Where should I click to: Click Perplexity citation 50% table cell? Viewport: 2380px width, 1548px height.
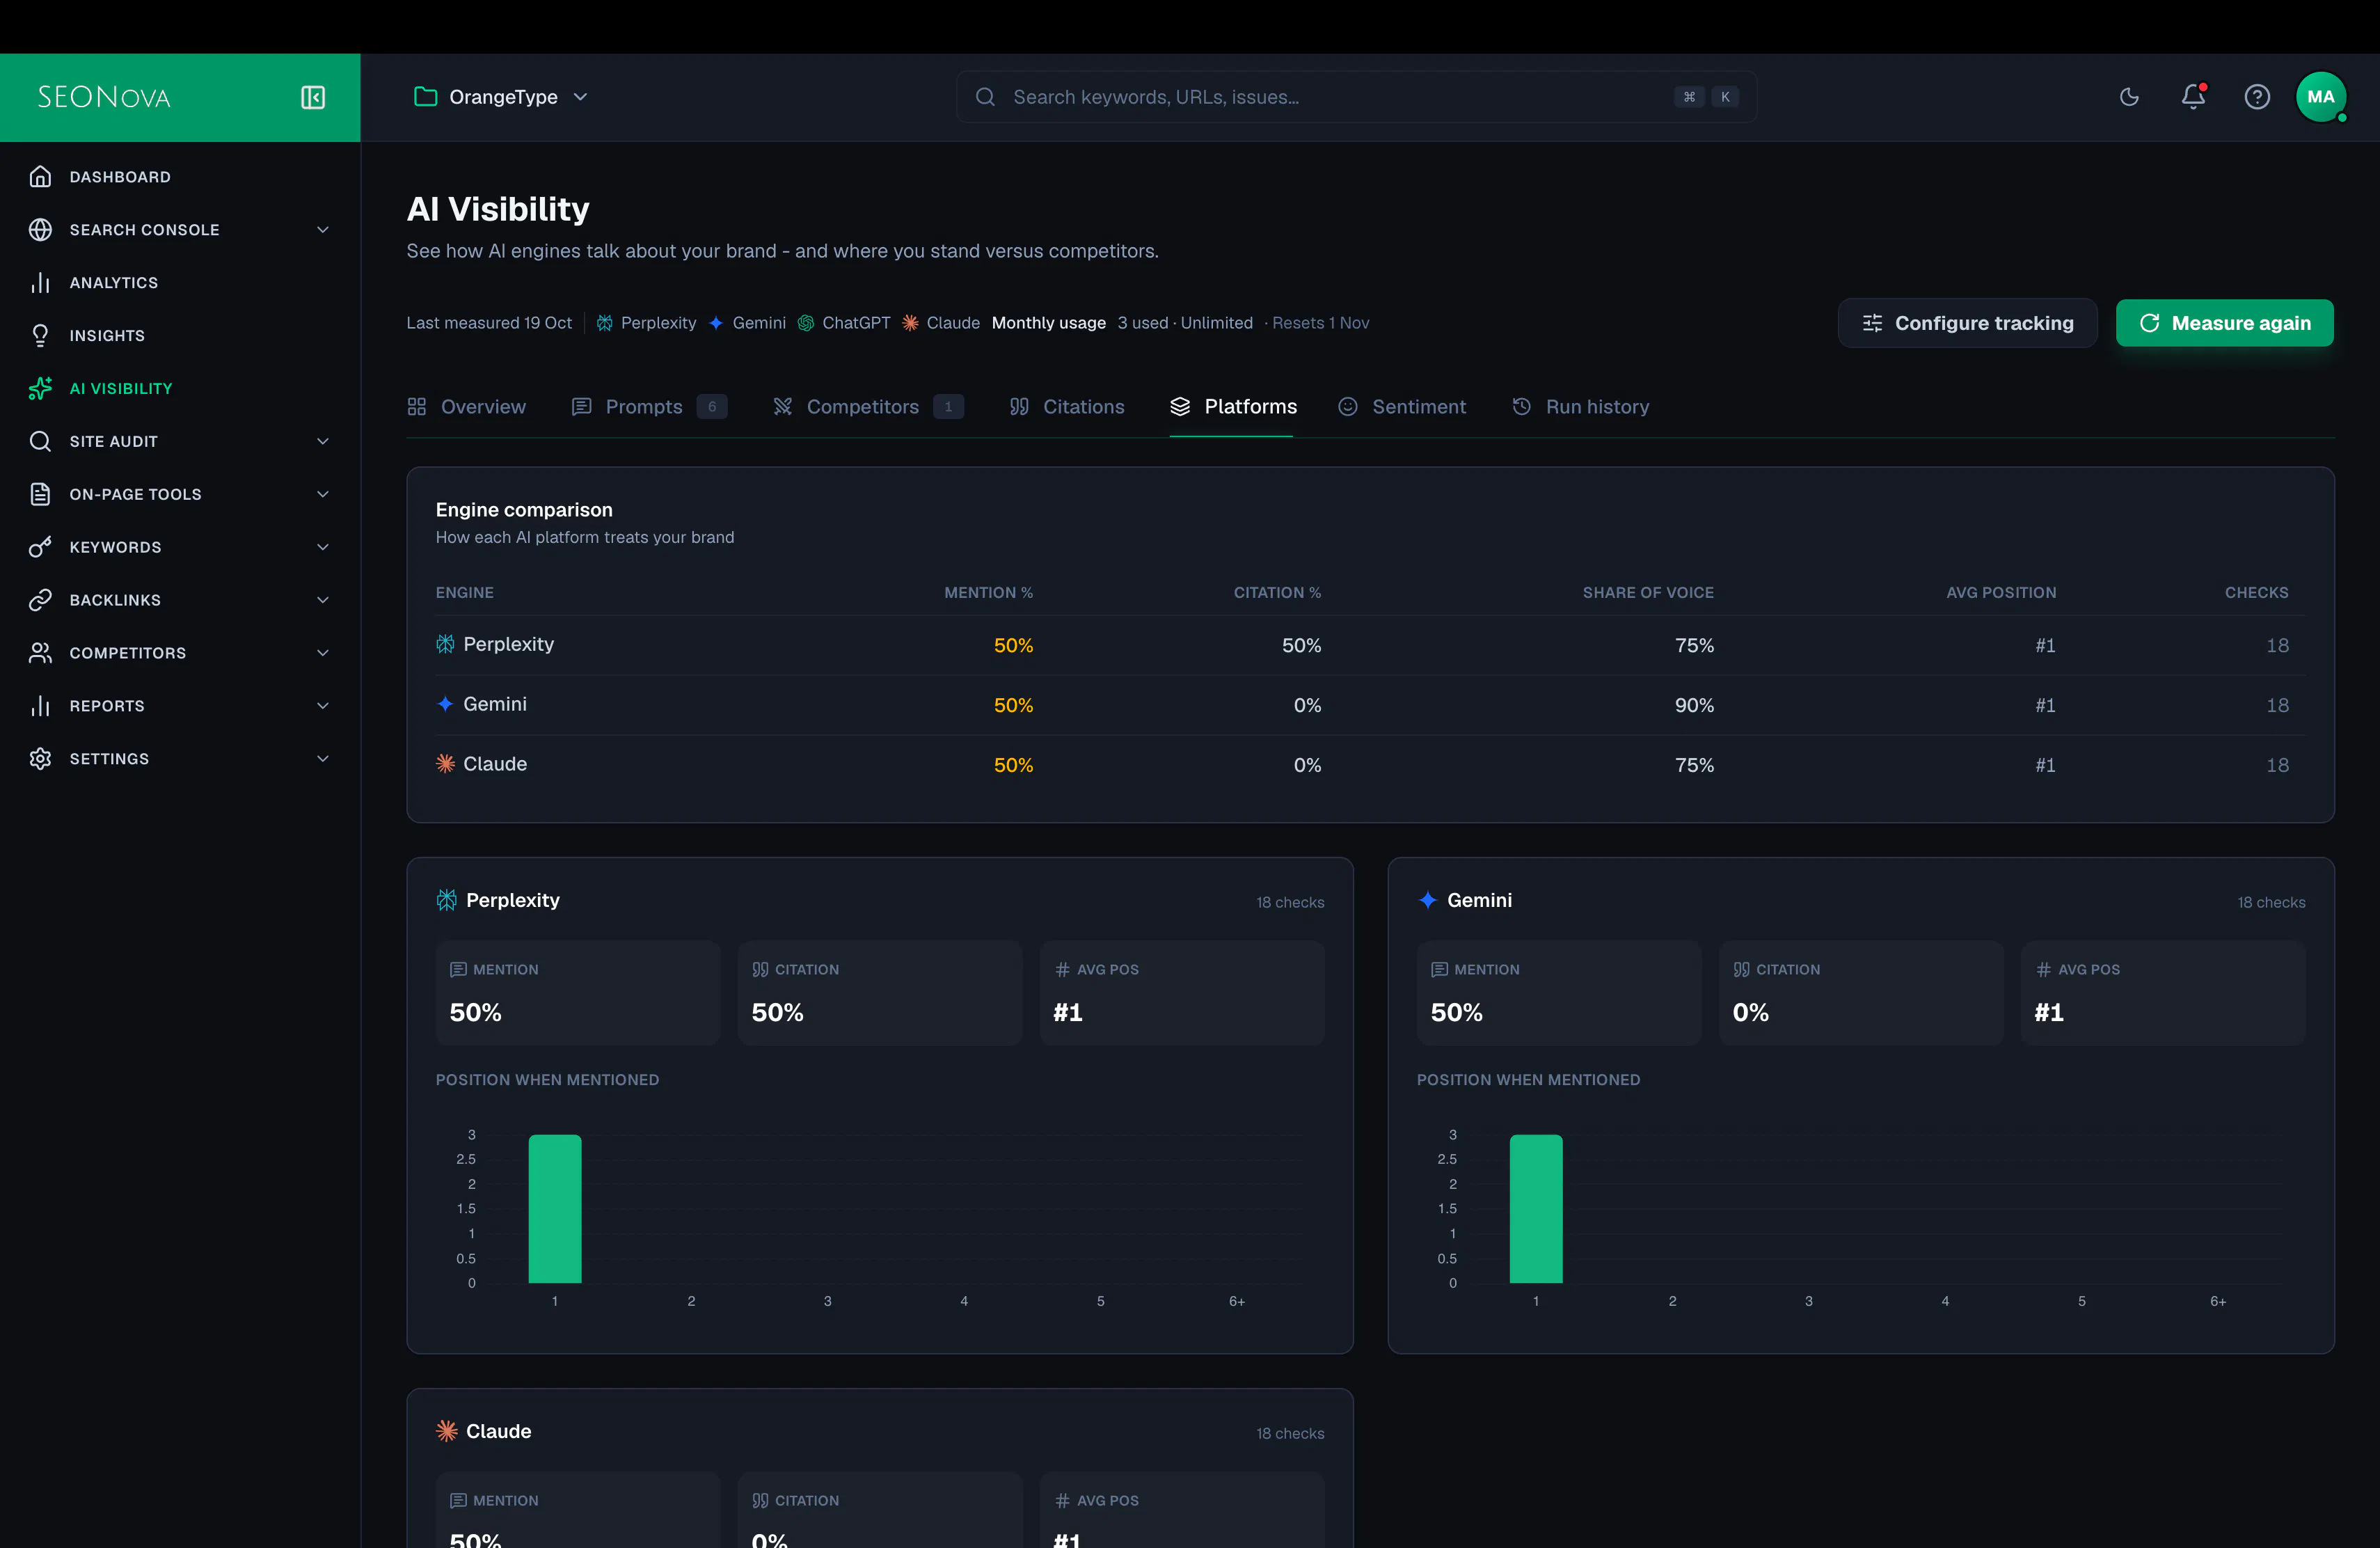(1301, 646)
